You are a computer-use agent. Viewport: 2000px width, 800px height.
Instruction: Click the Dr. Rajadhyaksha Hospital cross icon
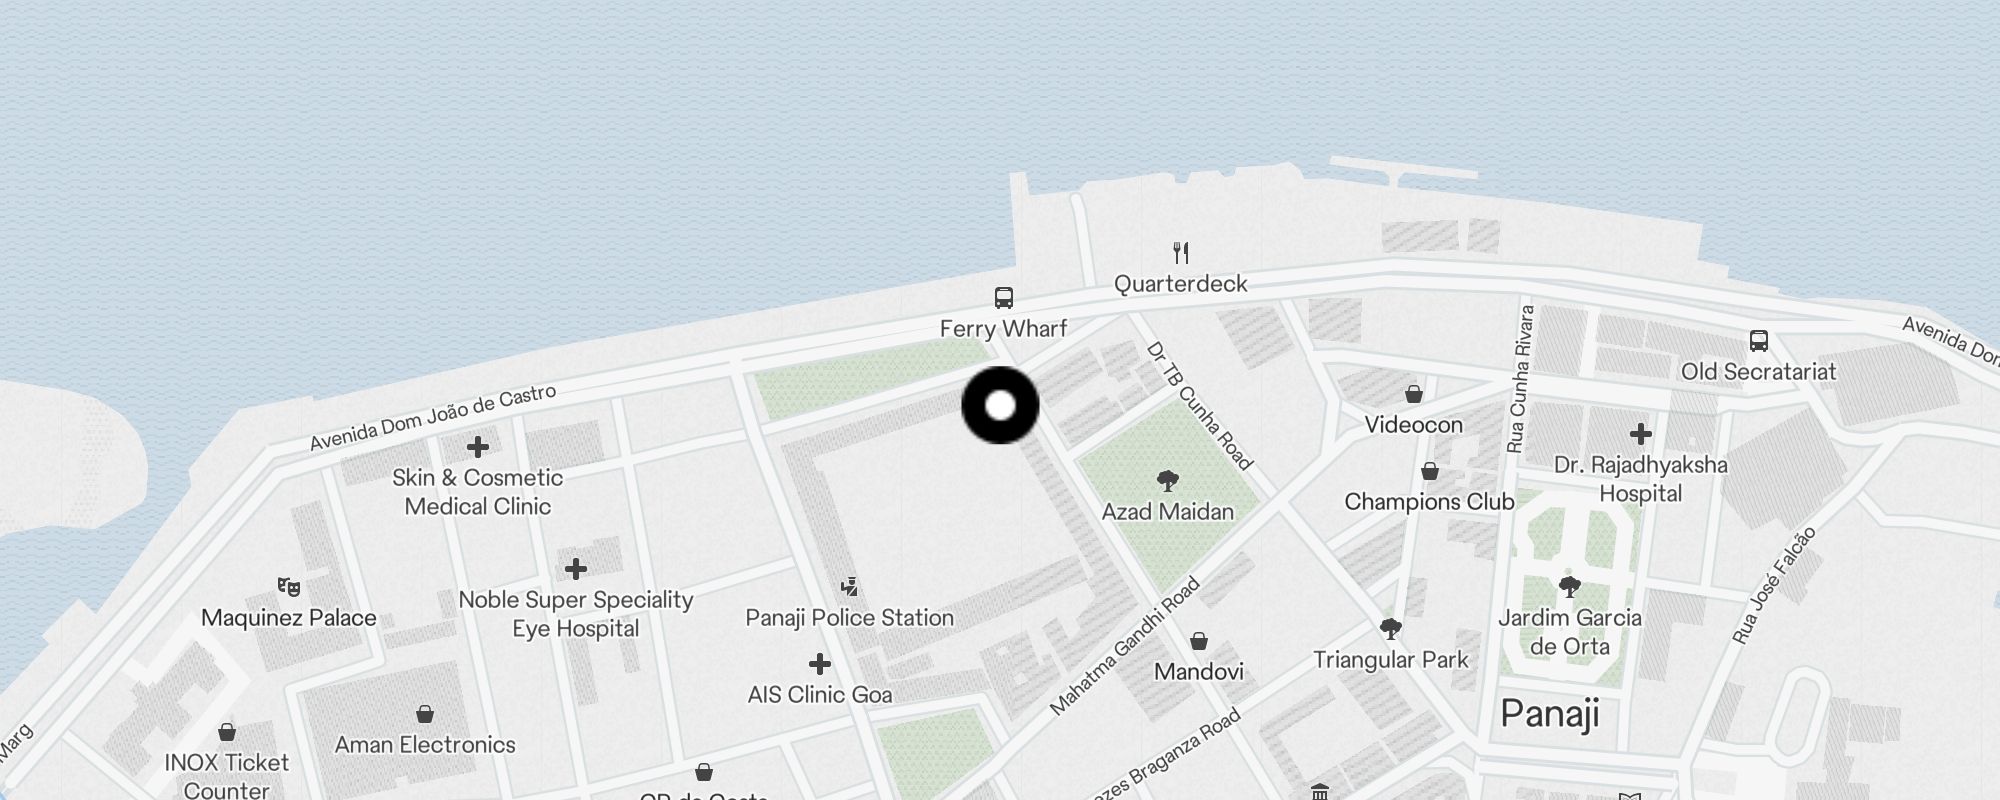pyautogui.click(x=1640, y=434)
